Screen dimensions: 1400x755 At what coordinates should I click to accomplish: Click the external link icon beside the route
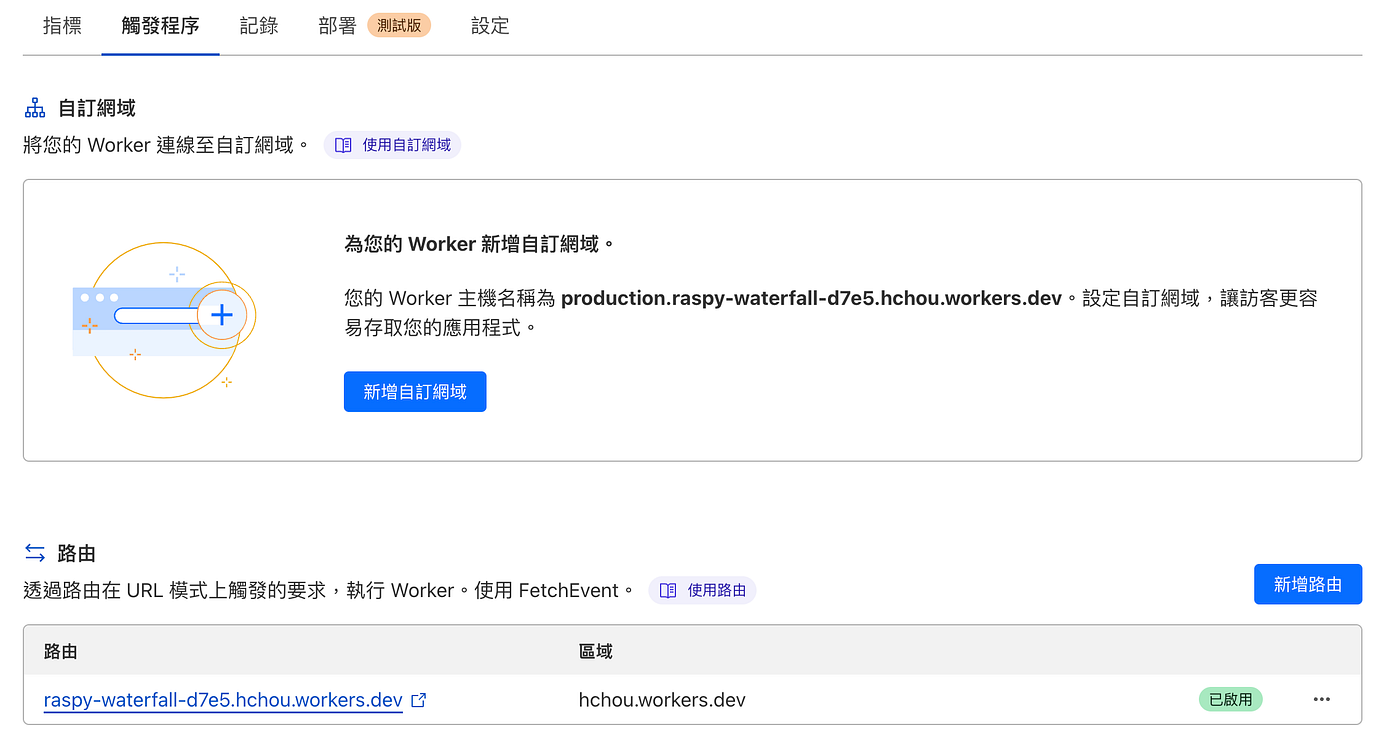pyautogui.click(x=419, y=700)
